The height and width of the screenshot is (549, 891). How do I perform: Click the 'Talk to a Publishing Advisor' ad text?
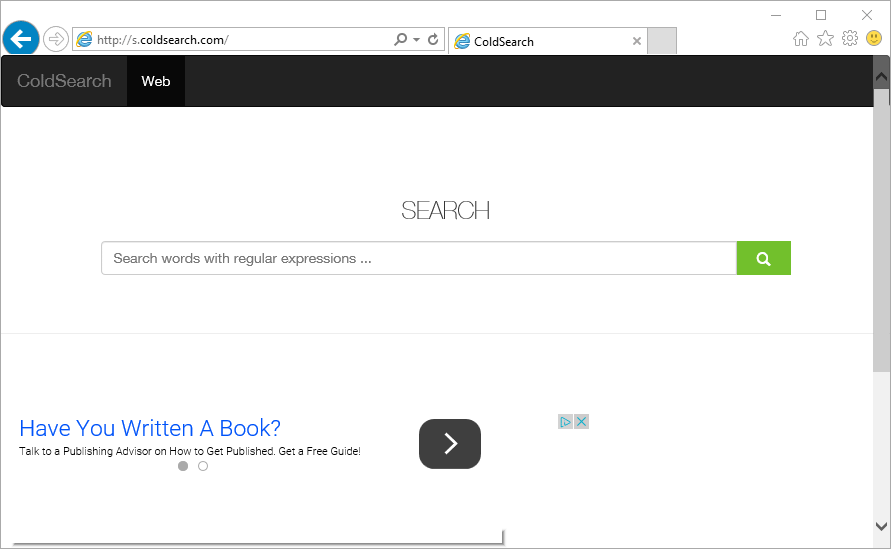click(x=190, y=451)
